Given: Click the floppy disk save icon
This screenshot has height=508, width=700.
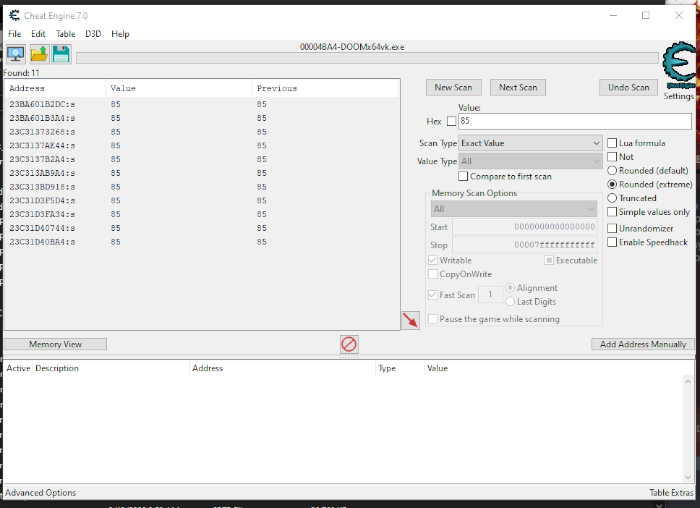Looking at the screenshot, I should click(x=61, y=54).
